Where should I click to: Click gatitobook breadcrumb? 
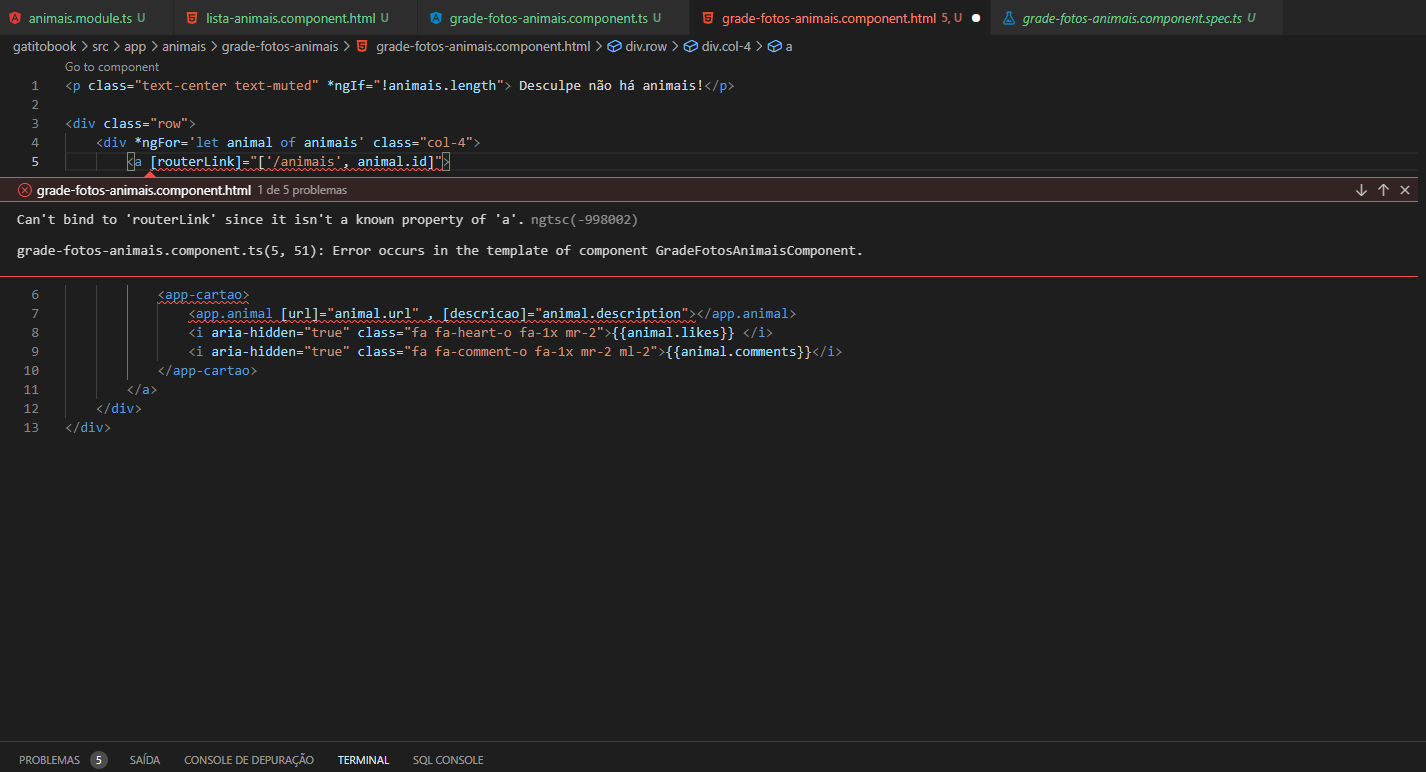coord(44,46)
